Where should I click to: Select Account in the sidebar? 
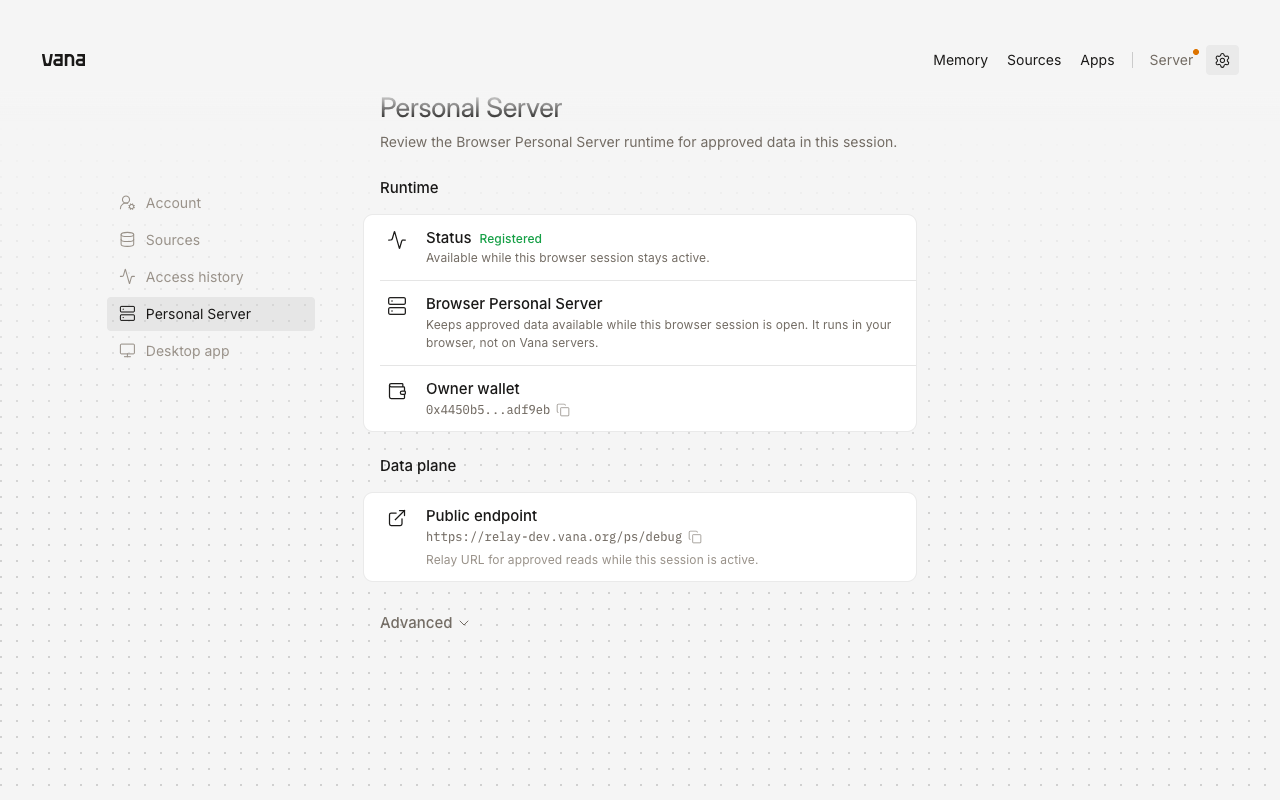click(x=211, y=203)
